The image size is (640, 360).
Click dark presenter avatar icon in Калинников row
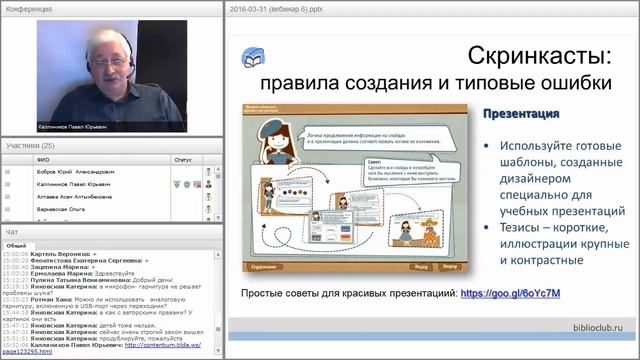point(209,184)
